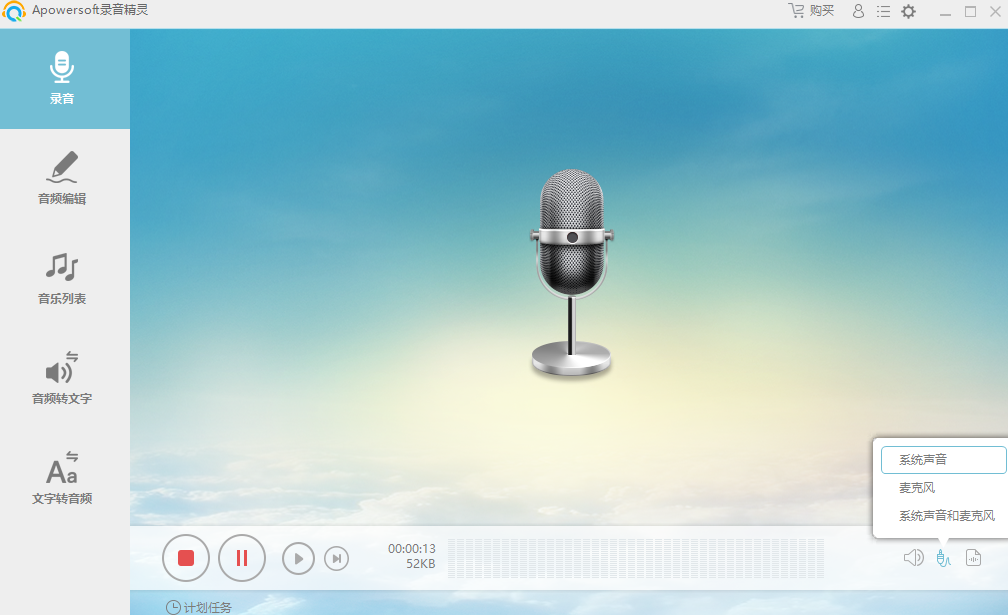The height and width of the screenshot is (615, 1008).
Task: Open 文字转音频 text-to-speech
Action: (63, 479)
